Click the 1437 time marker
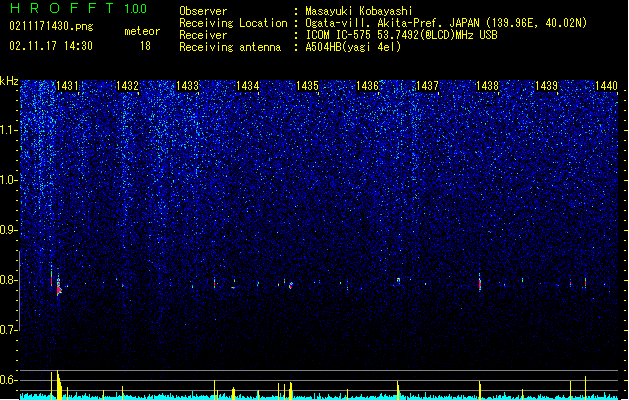 428,86
